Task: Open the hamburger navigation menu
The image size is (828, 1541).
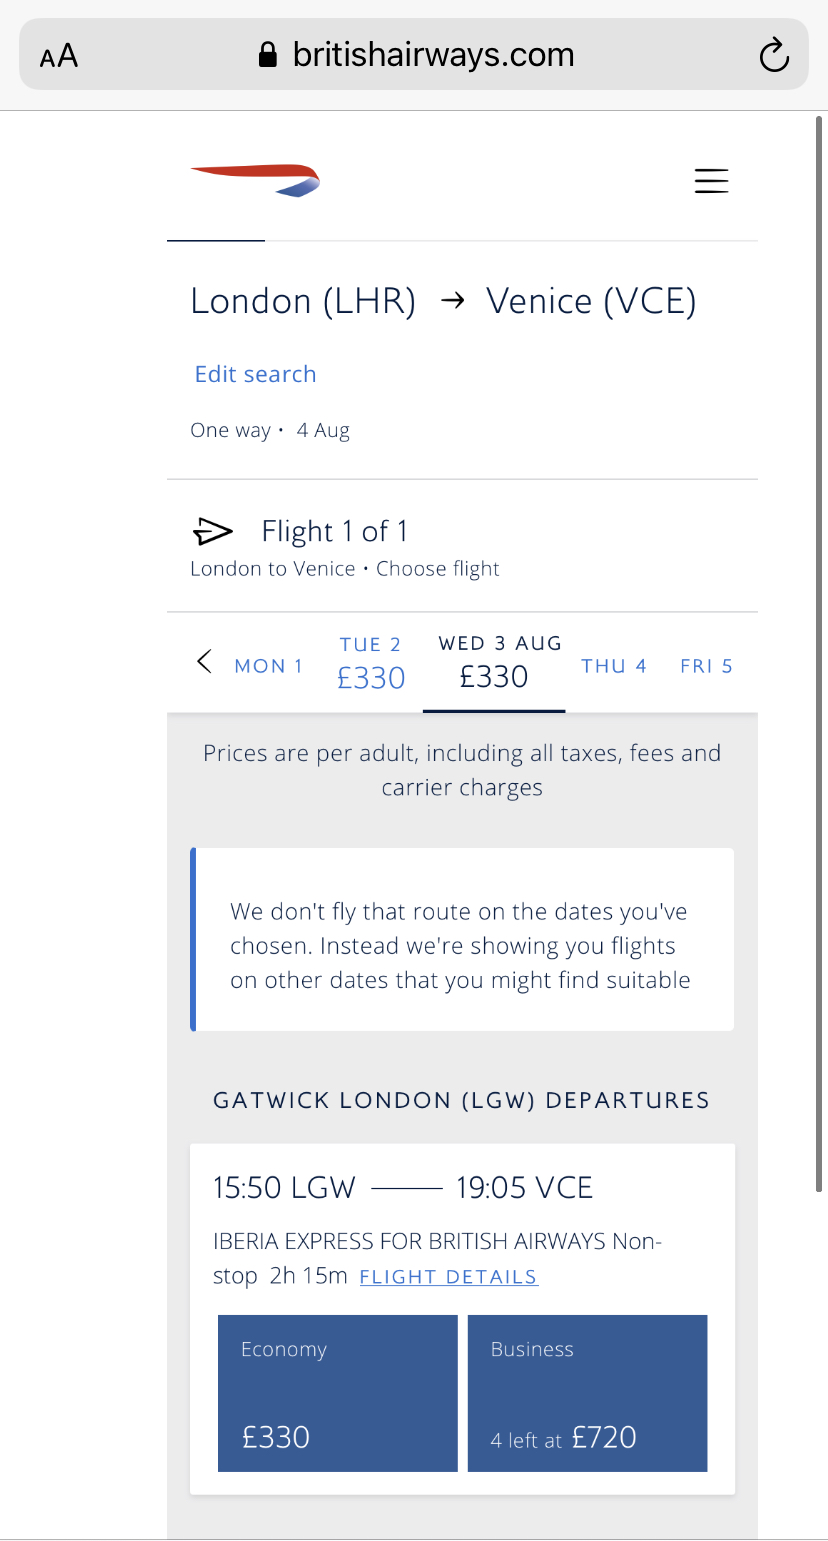Action: pos(711,181)
